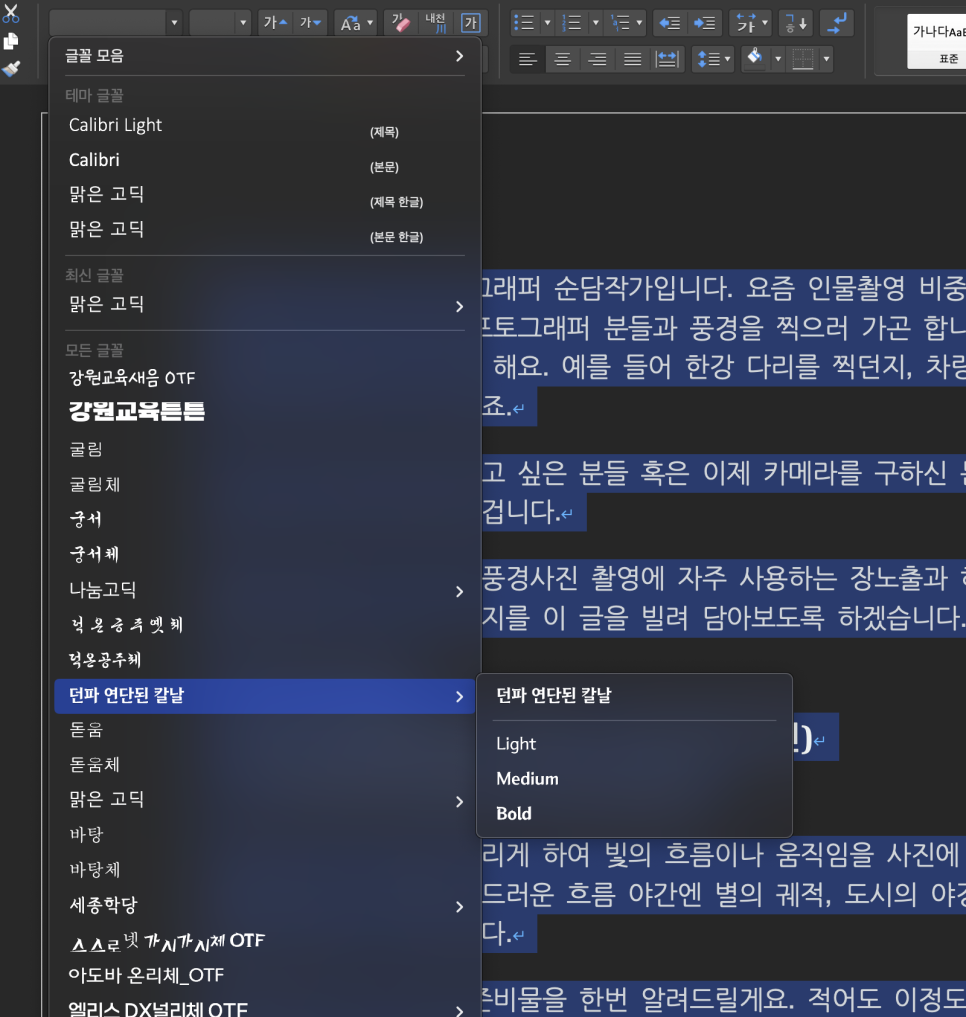The height and width of the screenshot is (1017, 966).
Task: Click the Format Painter brush icon
Action: [11, 68]
